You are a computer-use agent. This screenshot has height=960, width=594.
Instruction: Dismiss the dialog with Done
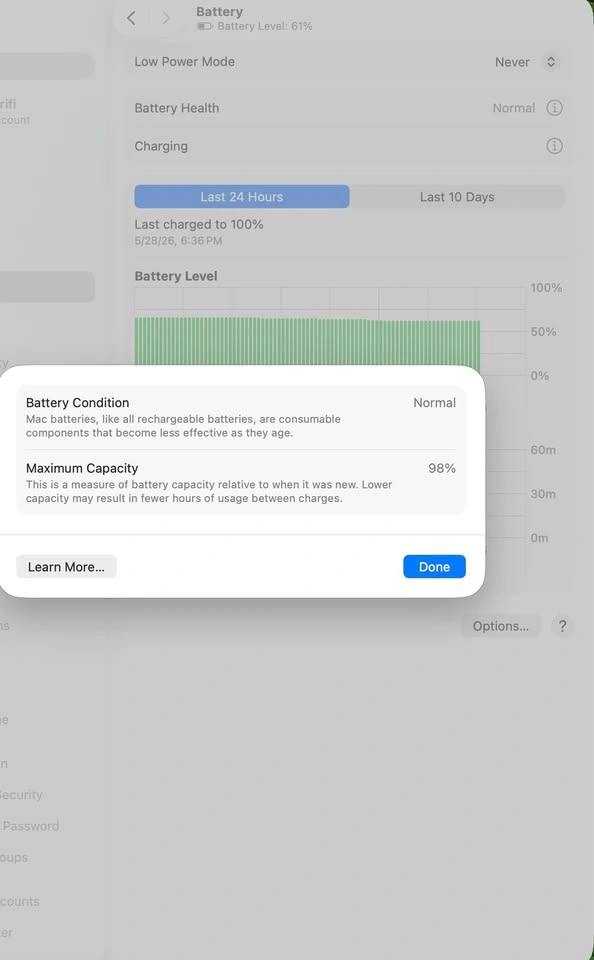434,566
